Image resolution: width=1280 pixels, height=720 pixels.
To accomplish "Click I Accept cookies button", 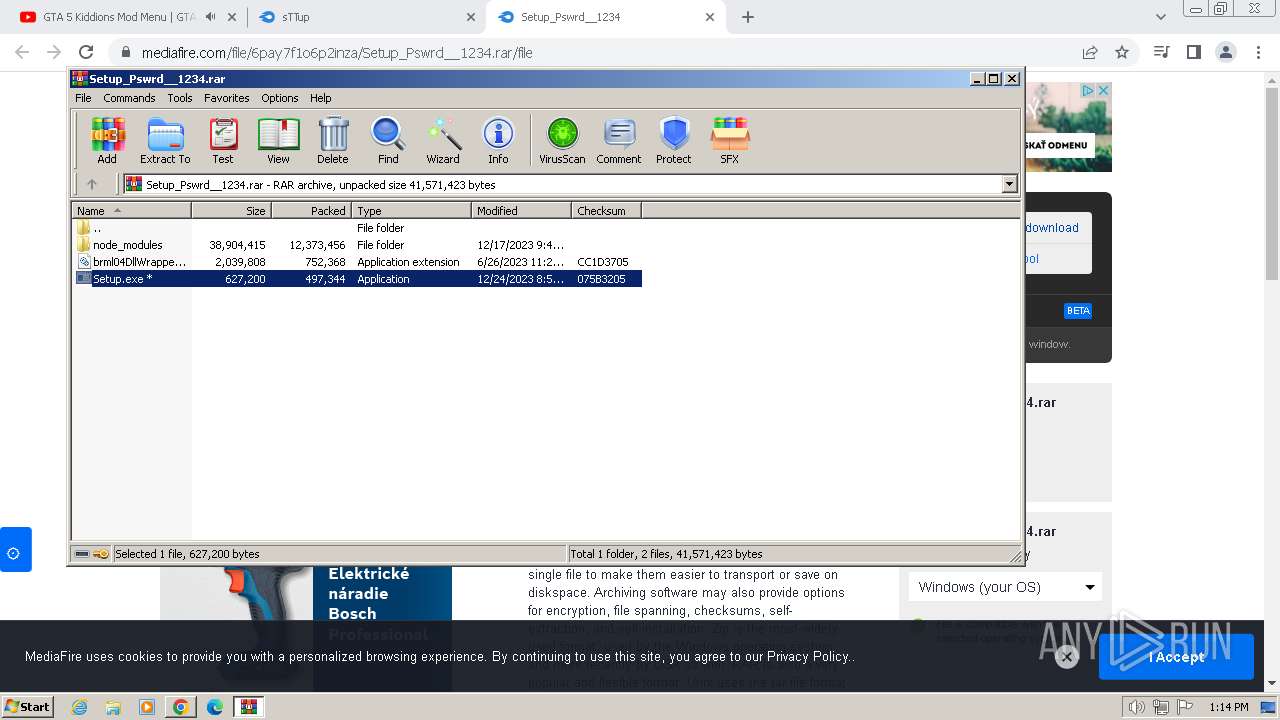I will click(x=1176, y=657).
